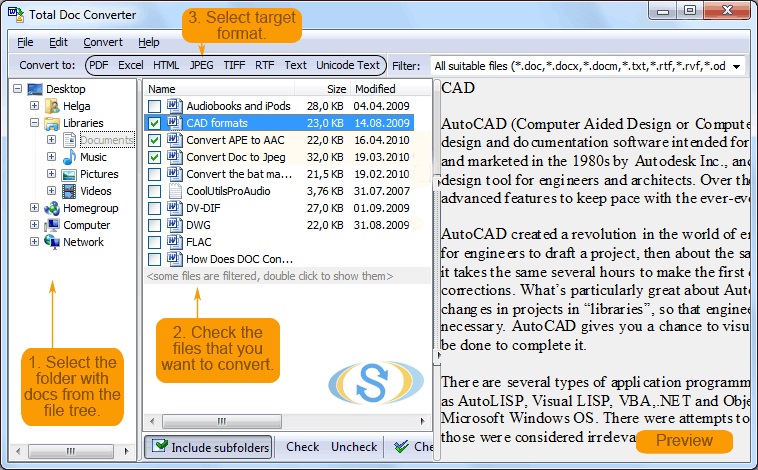Open the Convert menu
This screenshot has height=470, width=758.
(x=103, y=43)
